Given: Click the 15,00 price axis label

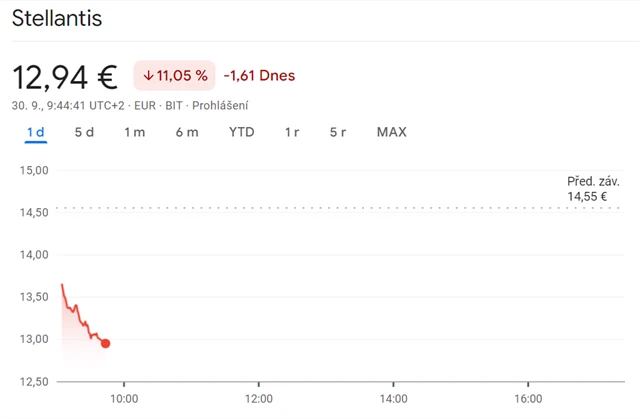Looking at the screenshot, I should pyautogui.click(x=34, y=170).
